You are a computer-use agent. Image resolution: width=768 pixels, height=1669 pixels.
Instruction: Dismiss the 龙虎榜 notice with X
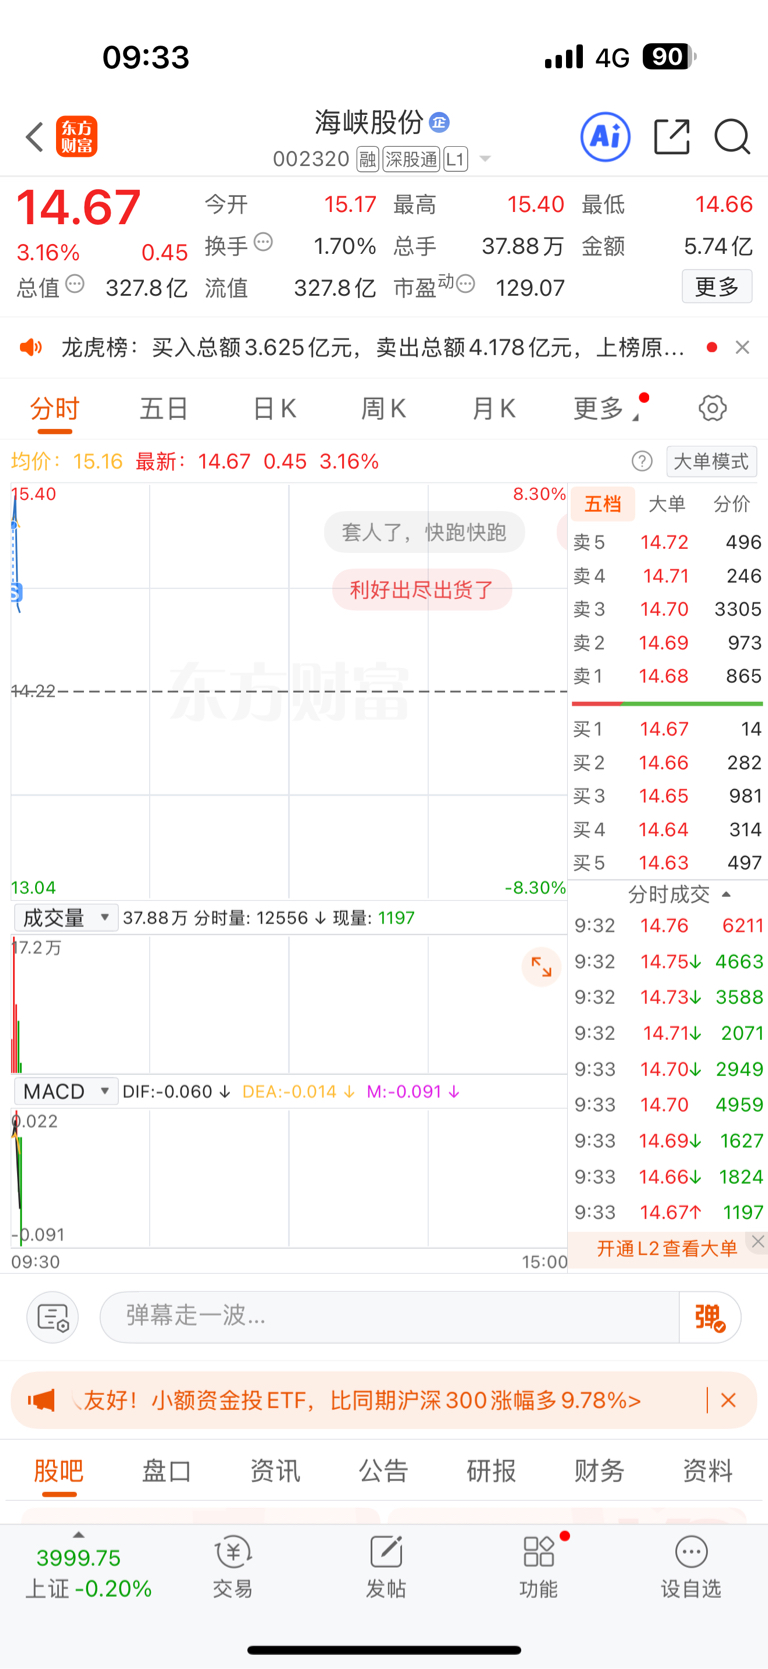[x=742, y=347]
